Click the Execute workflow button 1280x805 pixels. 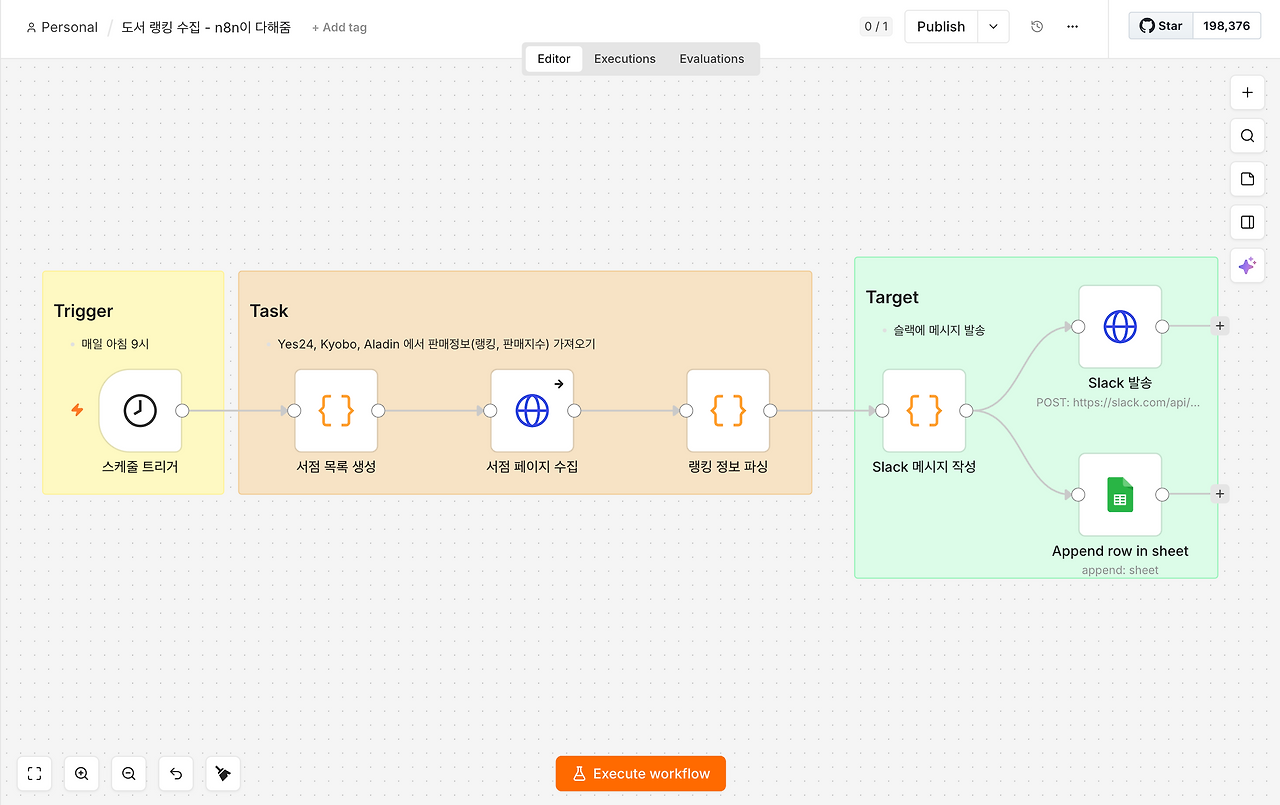641,774
